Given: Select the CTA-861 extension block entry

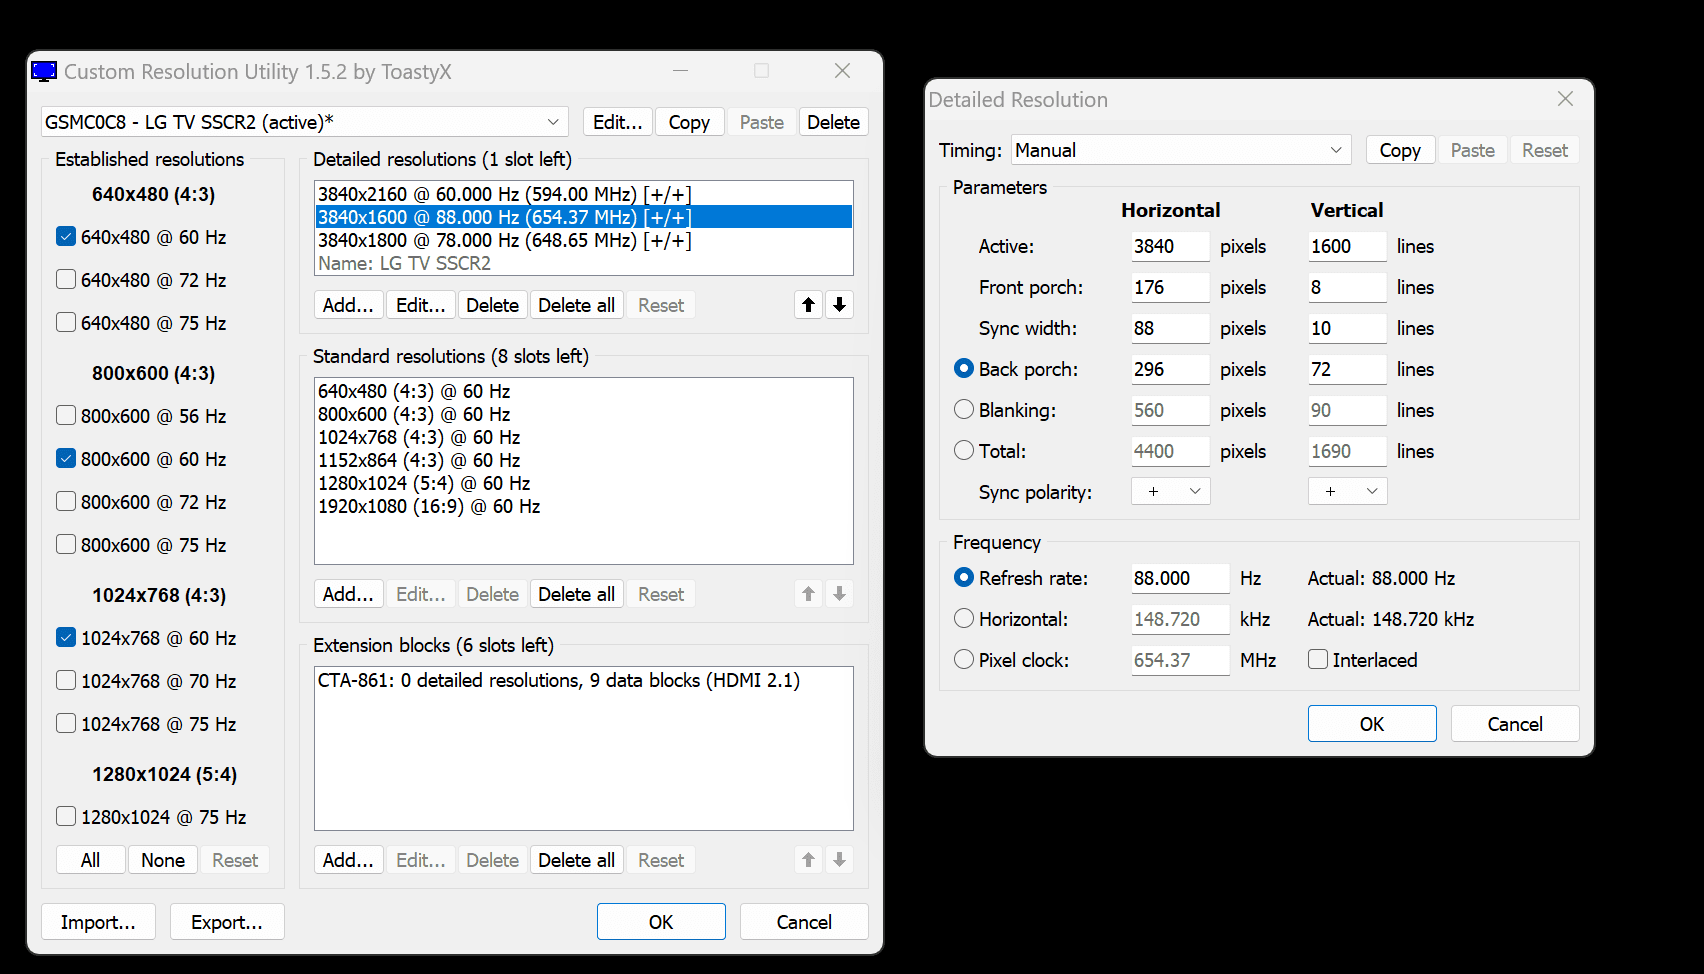Looking at the screenshot, I should click(584, 680).
